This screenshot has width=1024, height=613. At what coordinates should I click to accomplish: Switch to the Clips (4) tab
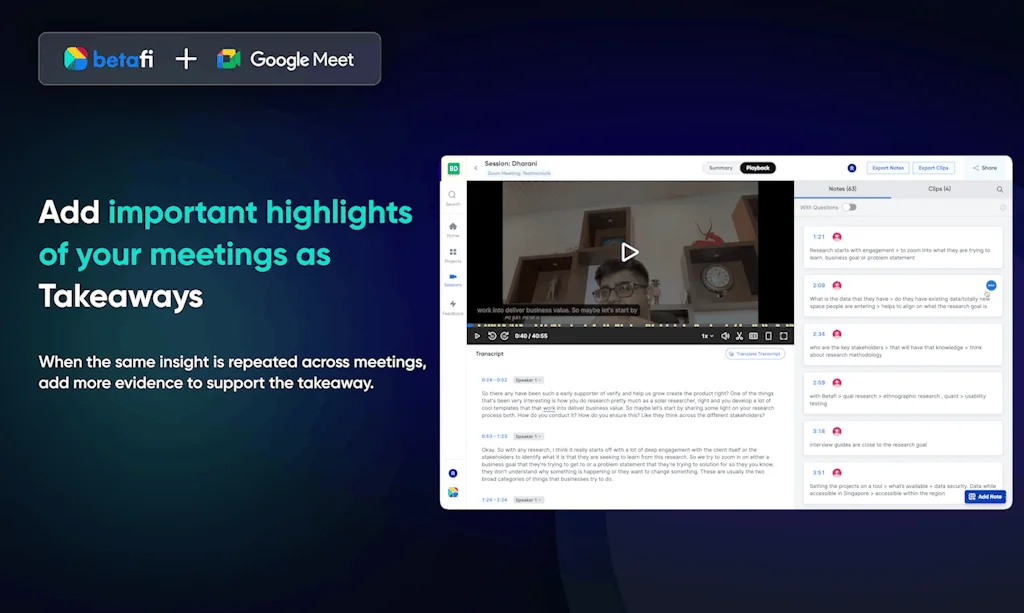[939, 189]
